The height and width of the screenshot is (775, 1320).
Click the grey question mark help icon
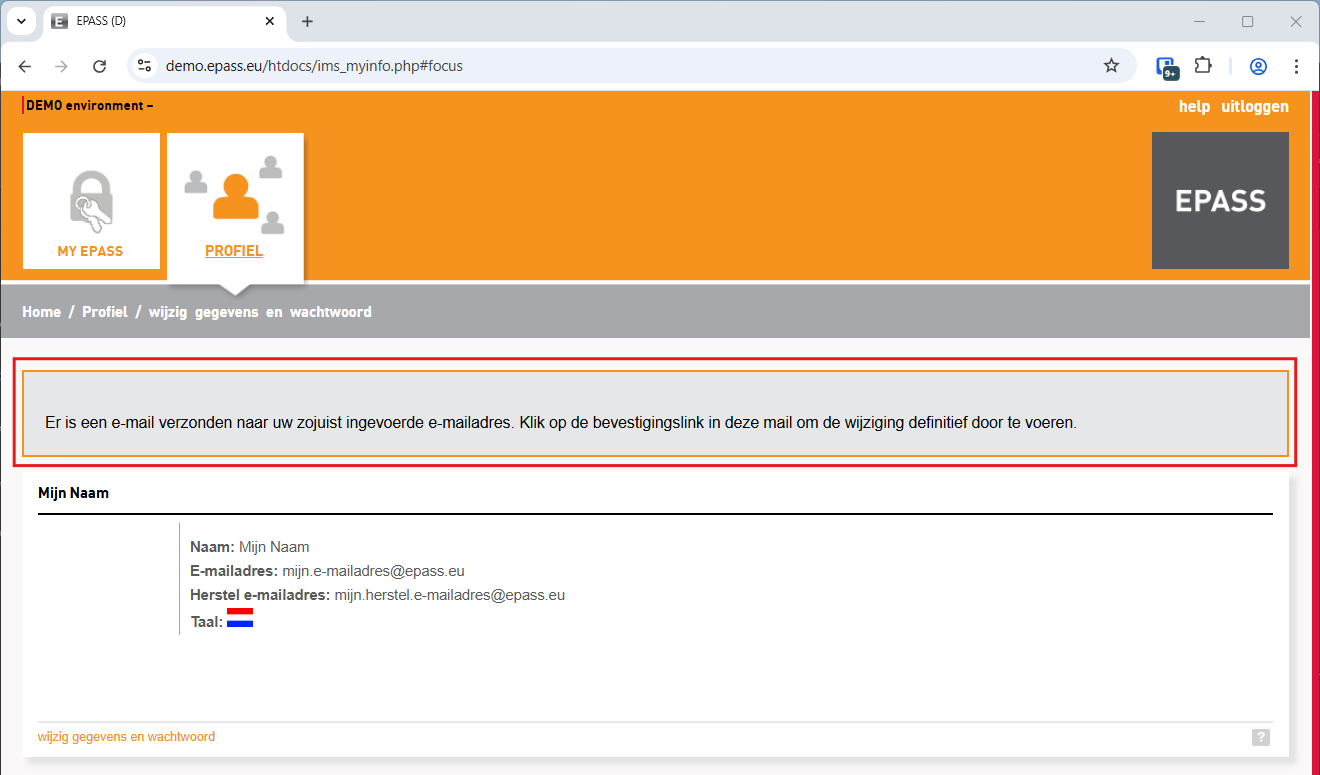click(1261, 737)
